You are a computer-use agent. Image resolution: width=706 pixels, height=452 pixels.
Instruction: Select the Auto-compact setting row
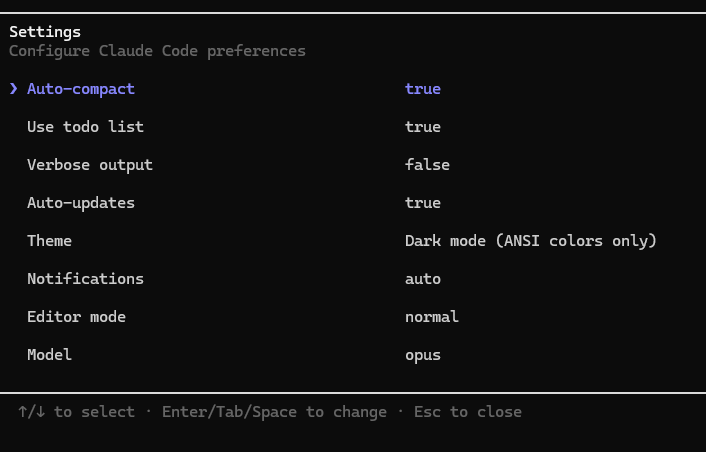[x=353, y=89]
